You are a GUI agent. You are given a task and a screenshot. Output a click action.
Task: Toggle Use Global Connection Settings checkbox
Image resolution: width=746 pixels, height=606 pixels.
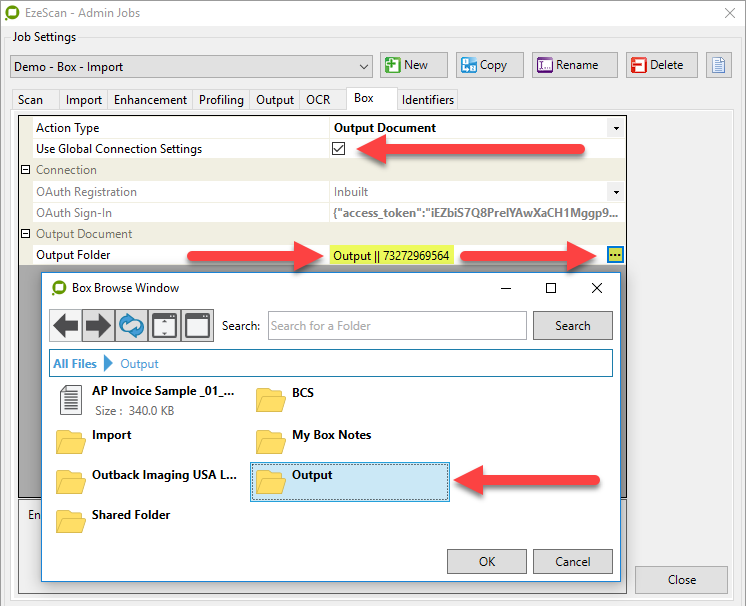coord(339,149)
